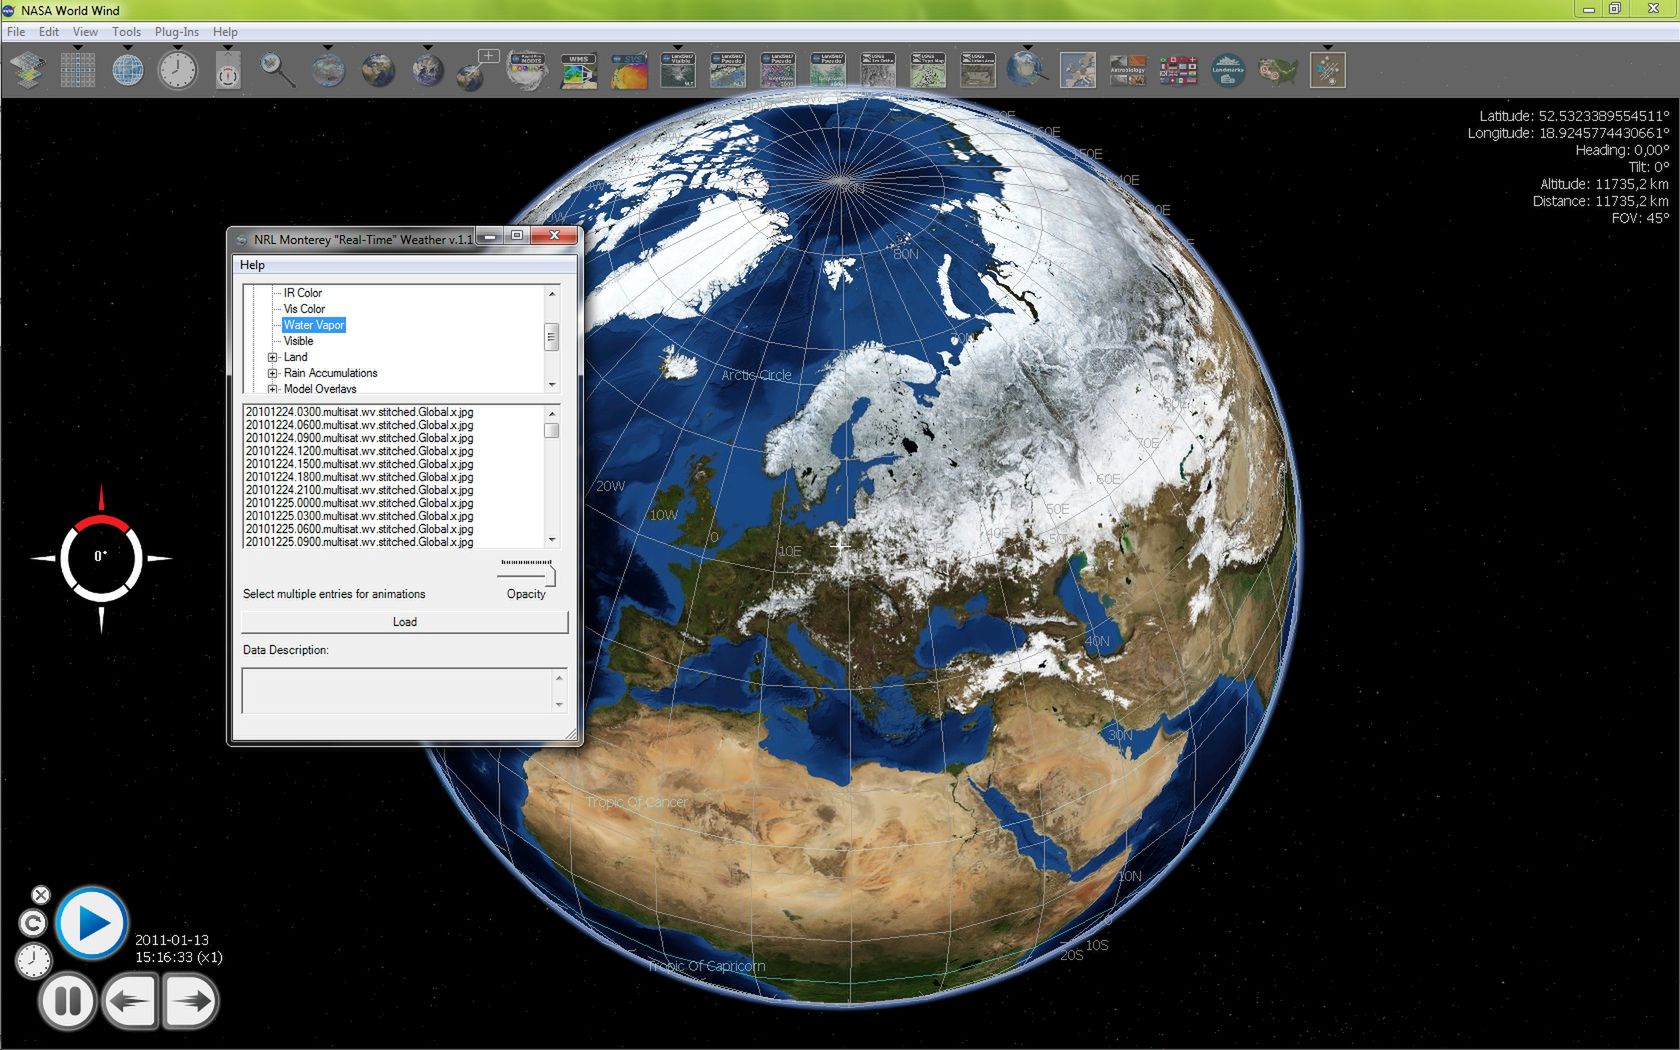
Task: Select file 20101225.0900.multisat.wv.stitched.Global.x.jpg
Action: (359, 542)
